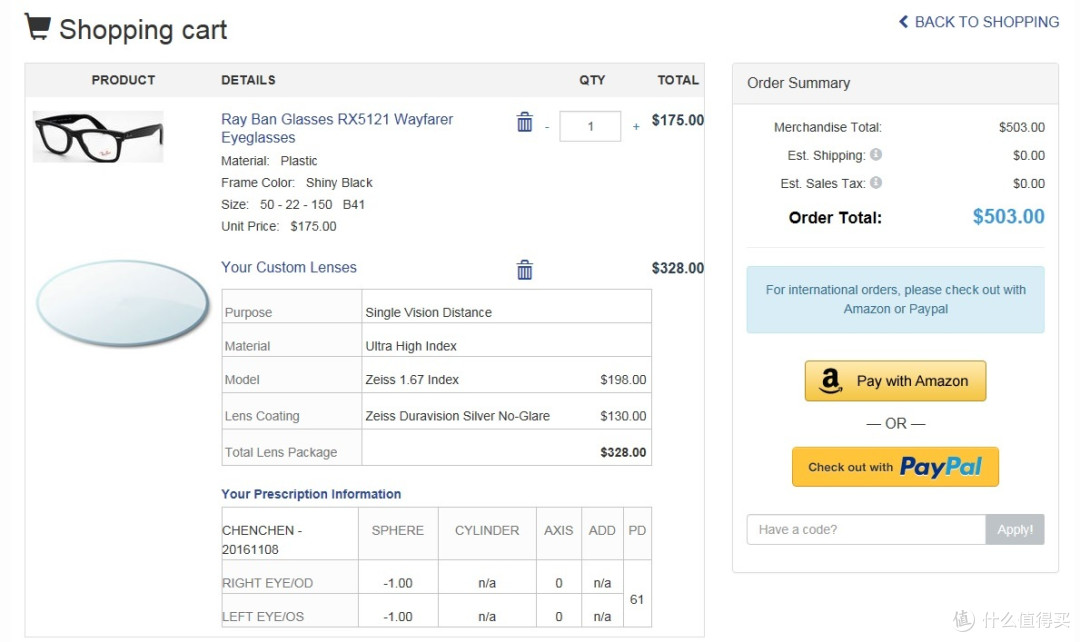Click the Order Total amount
The height and width of the screenshot is (642, 1080).
coord(1008,217)
